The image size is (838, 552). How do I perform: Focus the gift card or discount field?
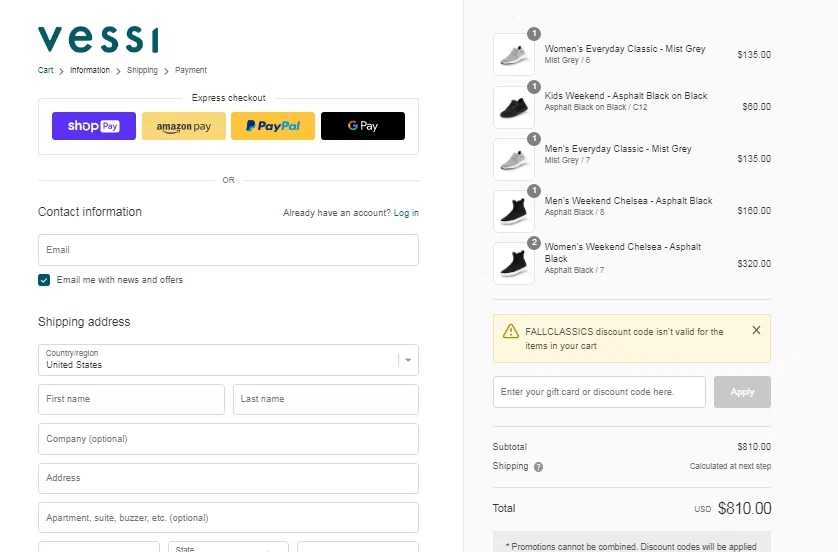pos(599,392)
